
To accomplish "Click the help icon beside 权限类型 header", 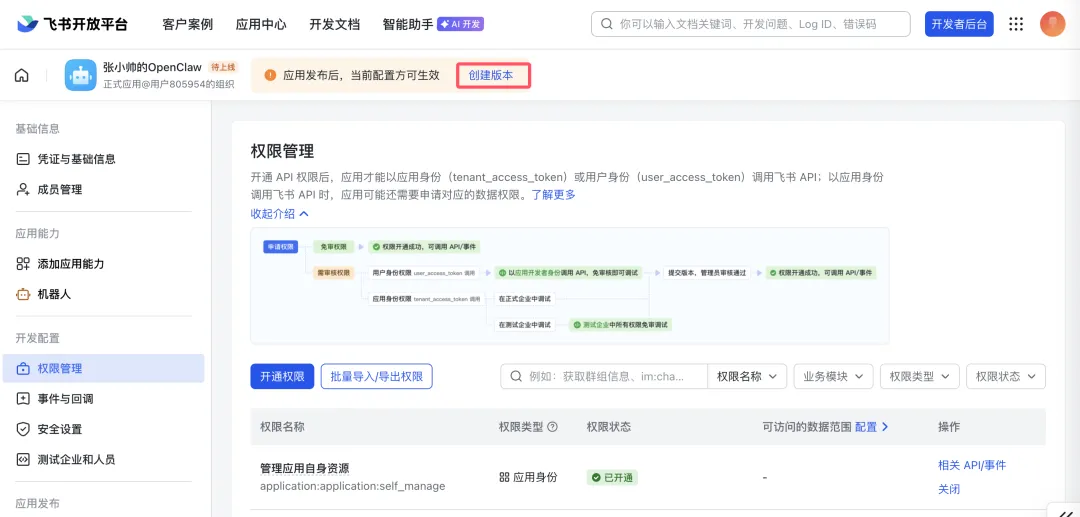I will coord(552,427).
